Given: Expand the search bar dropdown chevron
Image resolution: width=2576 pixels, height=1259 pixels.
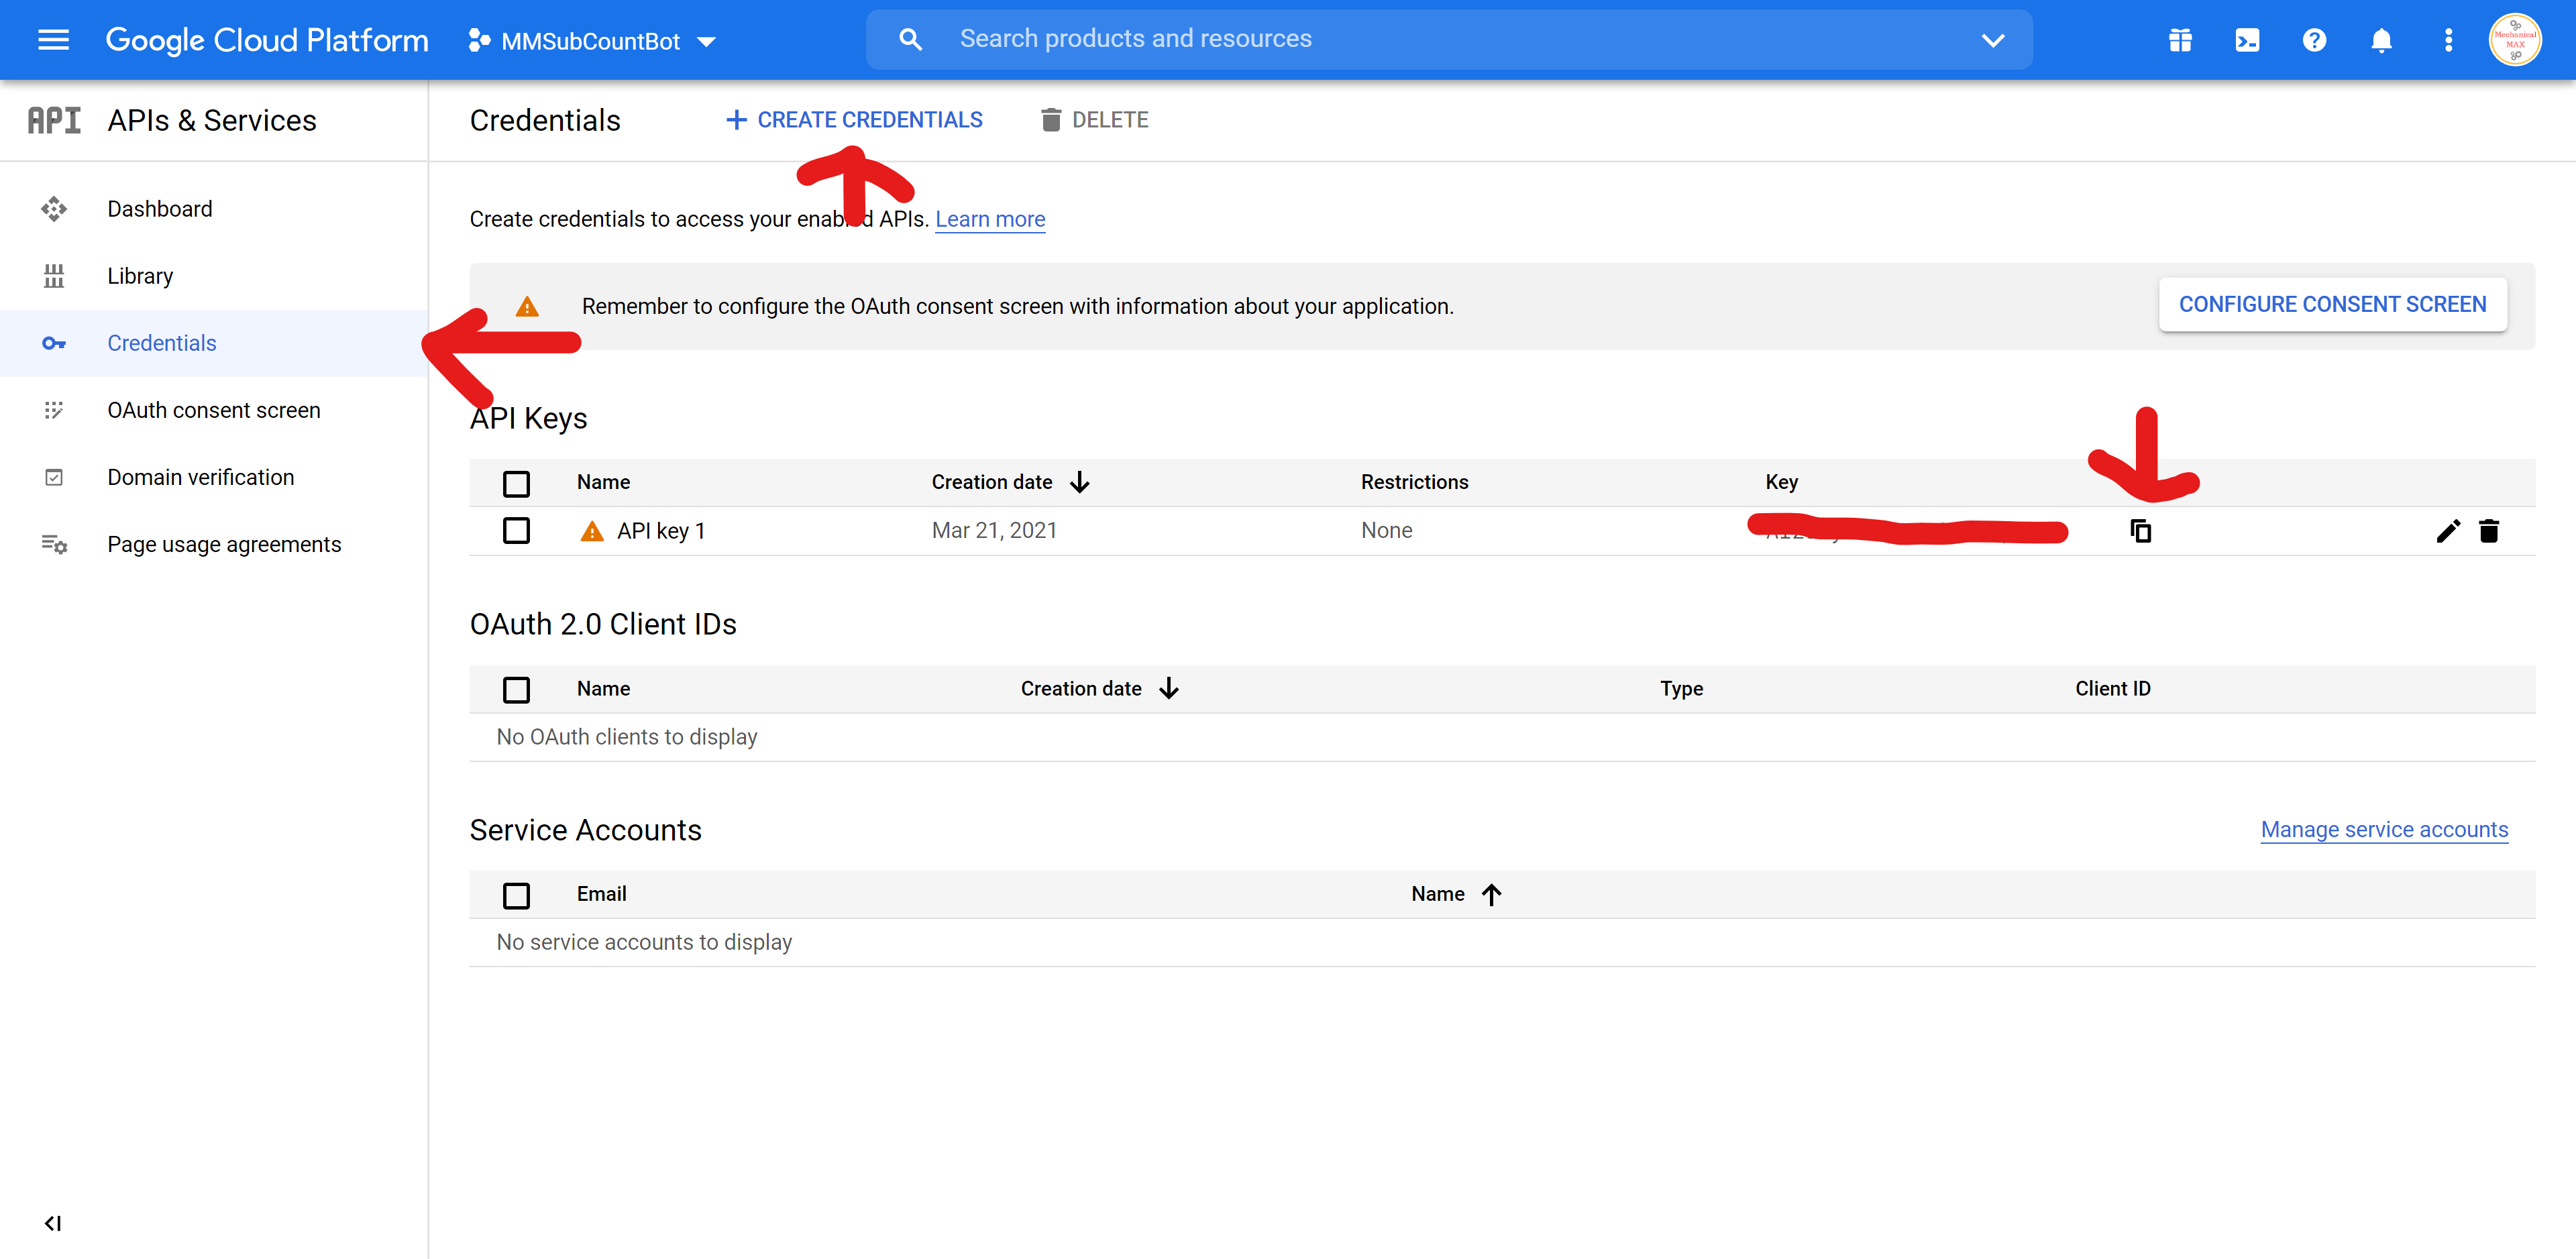Looking at the screenshot, I should [x=1993, y=40].
